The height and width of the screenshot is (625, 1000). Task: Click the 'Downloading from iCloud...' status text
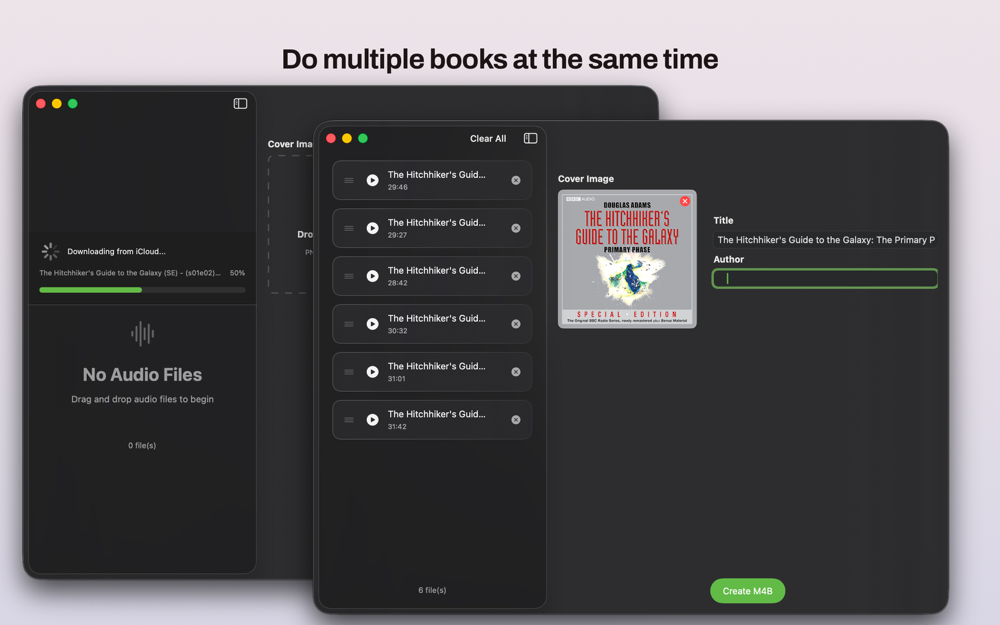pos(116,251)
